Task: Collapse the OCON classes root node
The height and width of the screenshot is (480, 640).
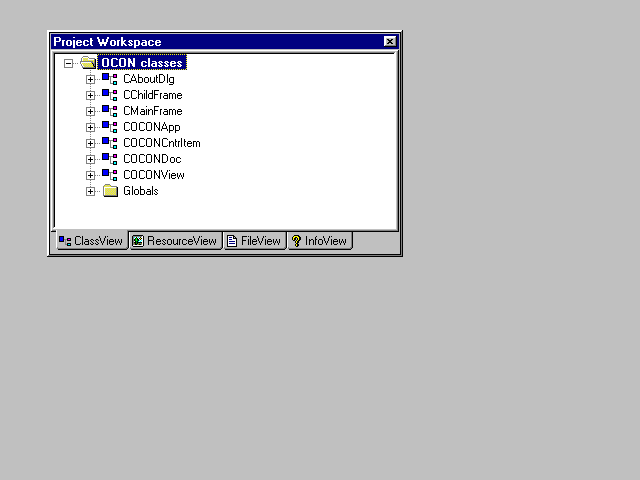Action: tap(69, 63)
